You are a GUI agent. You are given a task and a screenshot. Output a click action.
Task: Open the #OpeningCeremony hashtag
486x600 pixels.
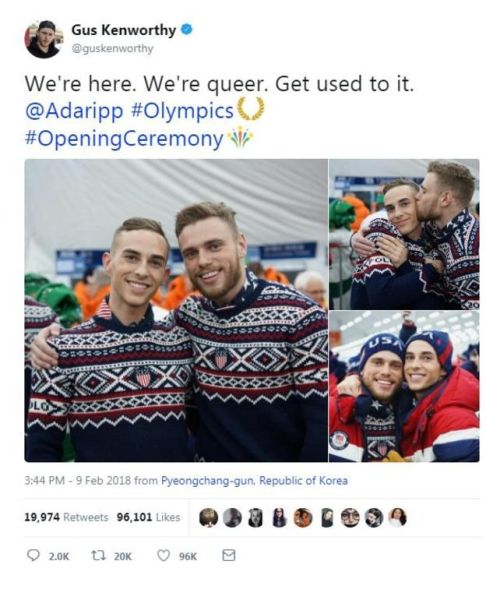[x=124, y=139]
